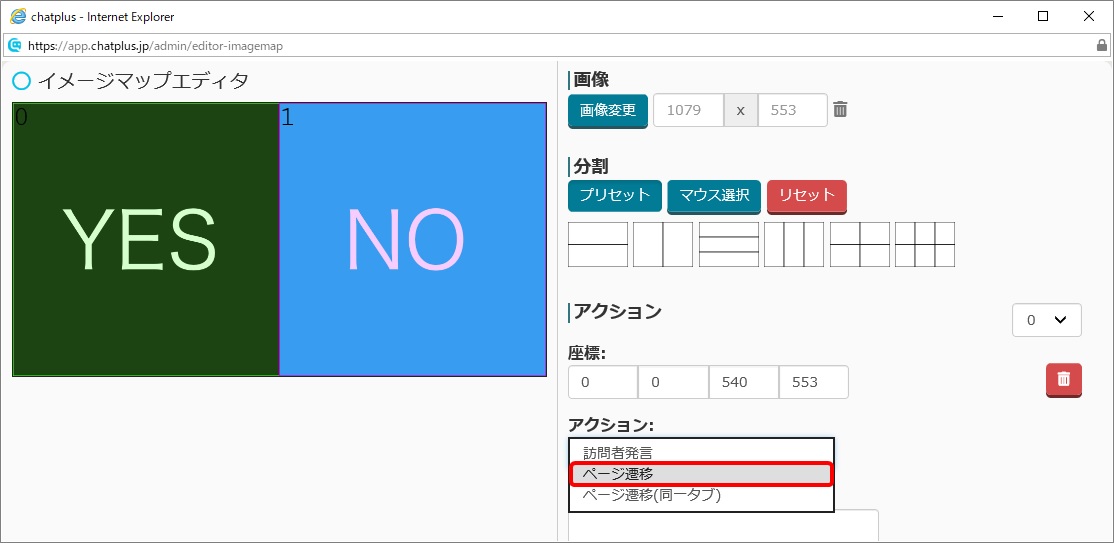
Task: Select the two-row horizontal split preset
Action: pos(598,244)
